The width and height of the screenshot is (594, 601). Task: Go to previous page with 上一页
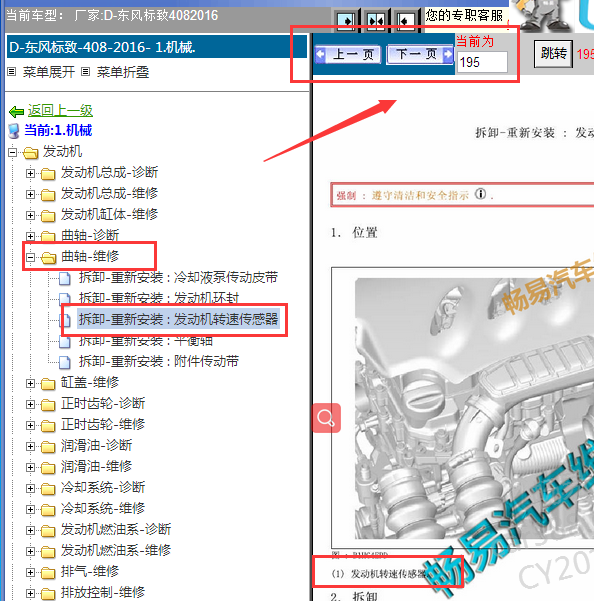[x=348, y=54]
